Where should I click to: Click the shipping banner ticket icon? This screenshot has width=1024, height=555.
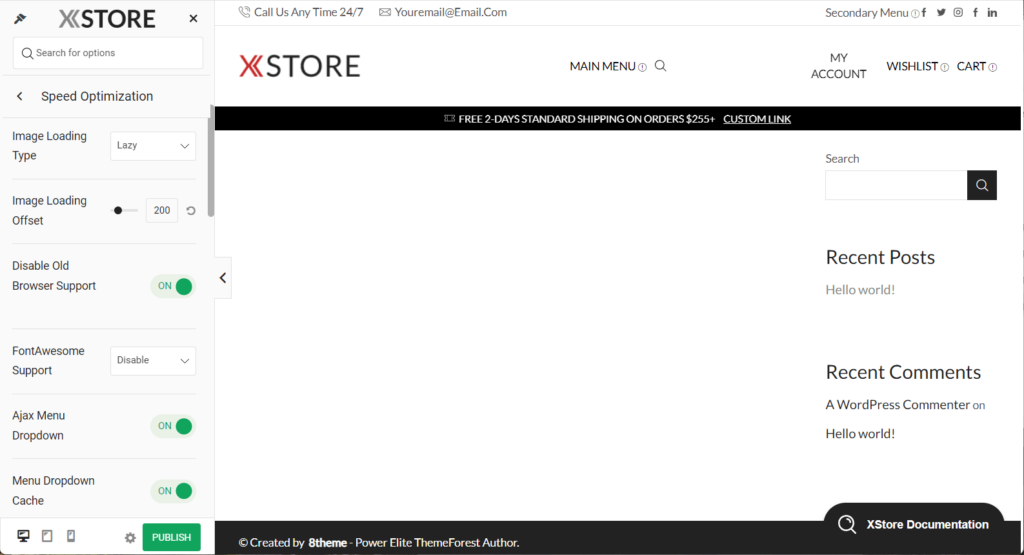click(449, 118)
